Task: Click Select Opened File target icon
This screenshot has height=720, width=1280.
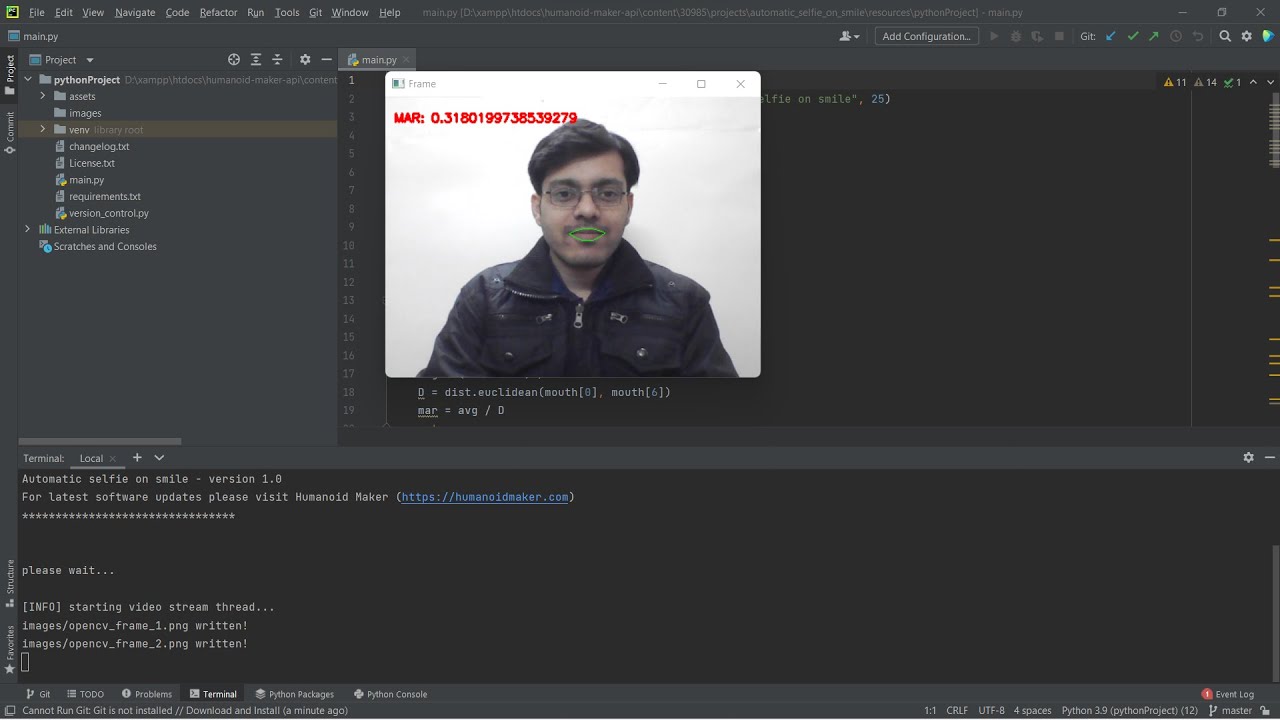Action: click(x=234, y=60)
